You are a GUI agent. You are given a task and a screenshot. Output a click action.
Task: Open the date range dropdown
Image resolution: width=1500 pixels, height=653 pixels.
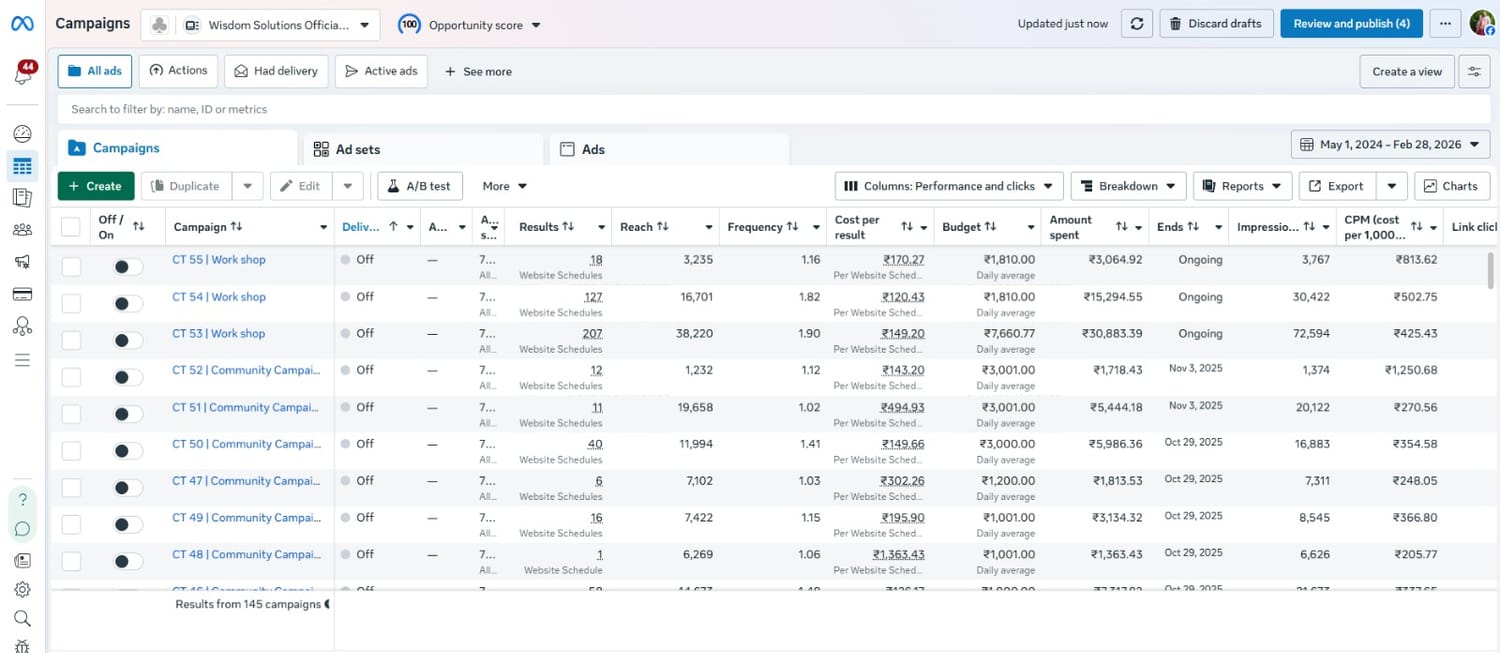point(1390,145)
